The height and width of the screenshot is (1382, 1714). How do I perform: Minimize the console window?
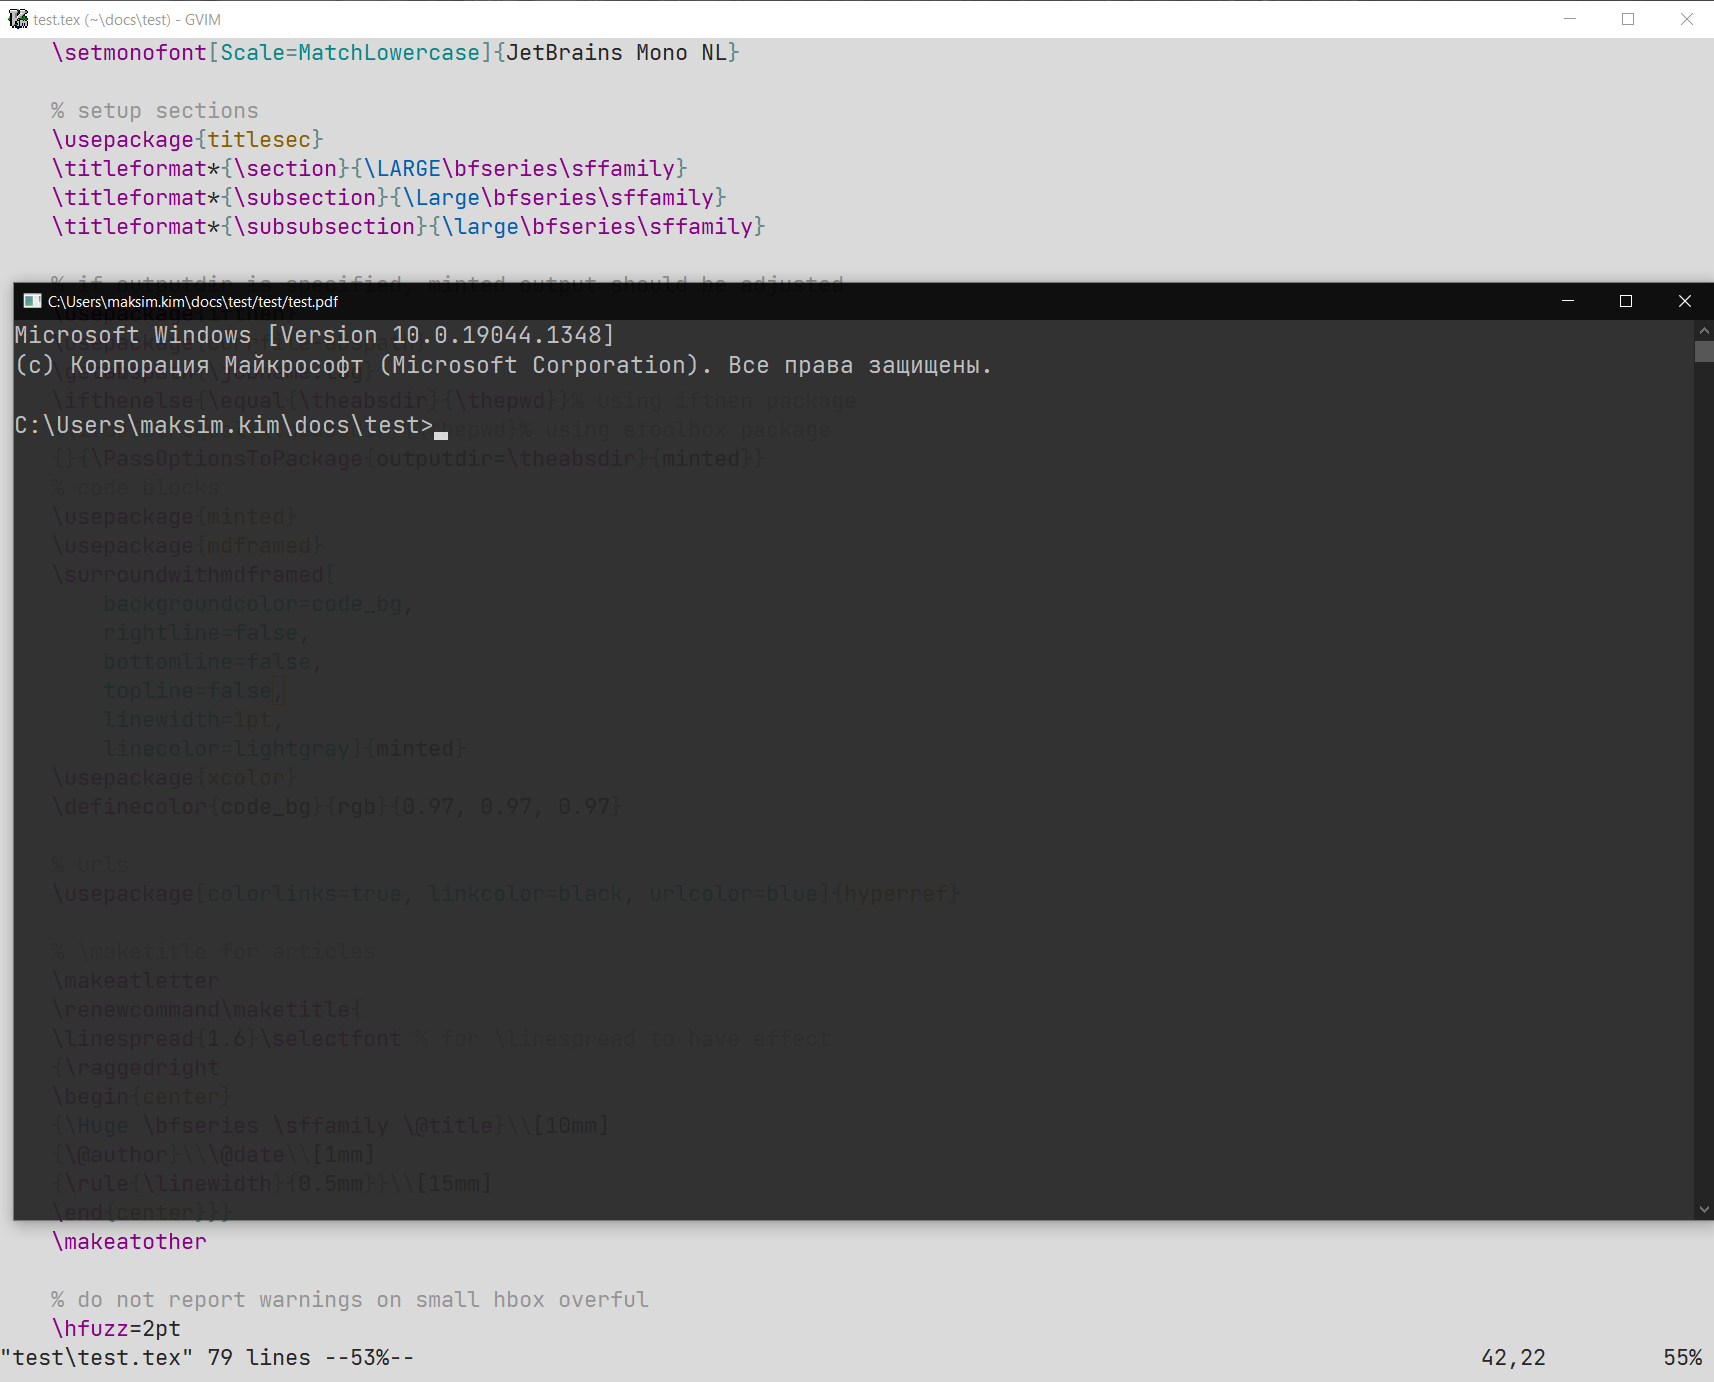1567,300
